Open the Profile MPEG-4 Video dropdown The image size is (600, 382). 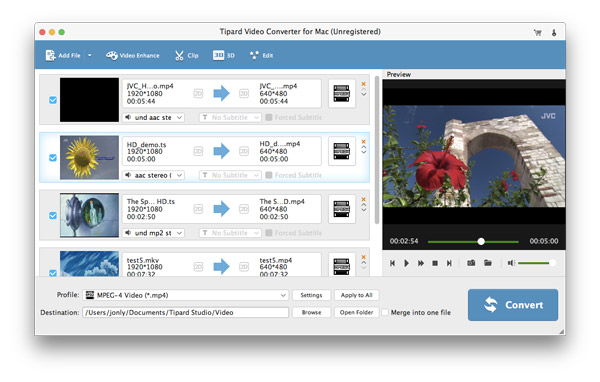tap(186, 295)
